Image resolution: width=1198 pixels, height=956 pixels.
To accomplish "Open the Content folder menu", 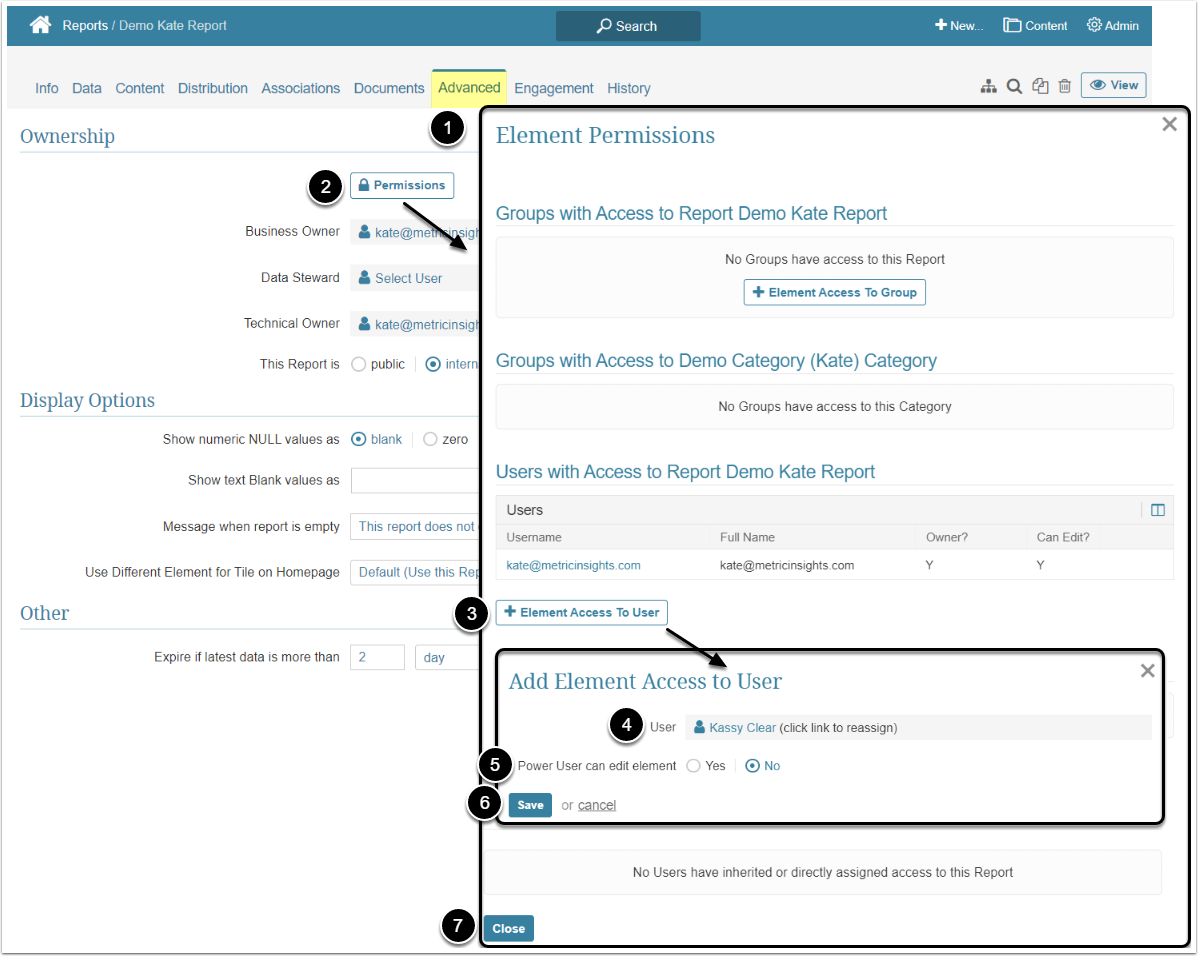I will [1034, 25].
